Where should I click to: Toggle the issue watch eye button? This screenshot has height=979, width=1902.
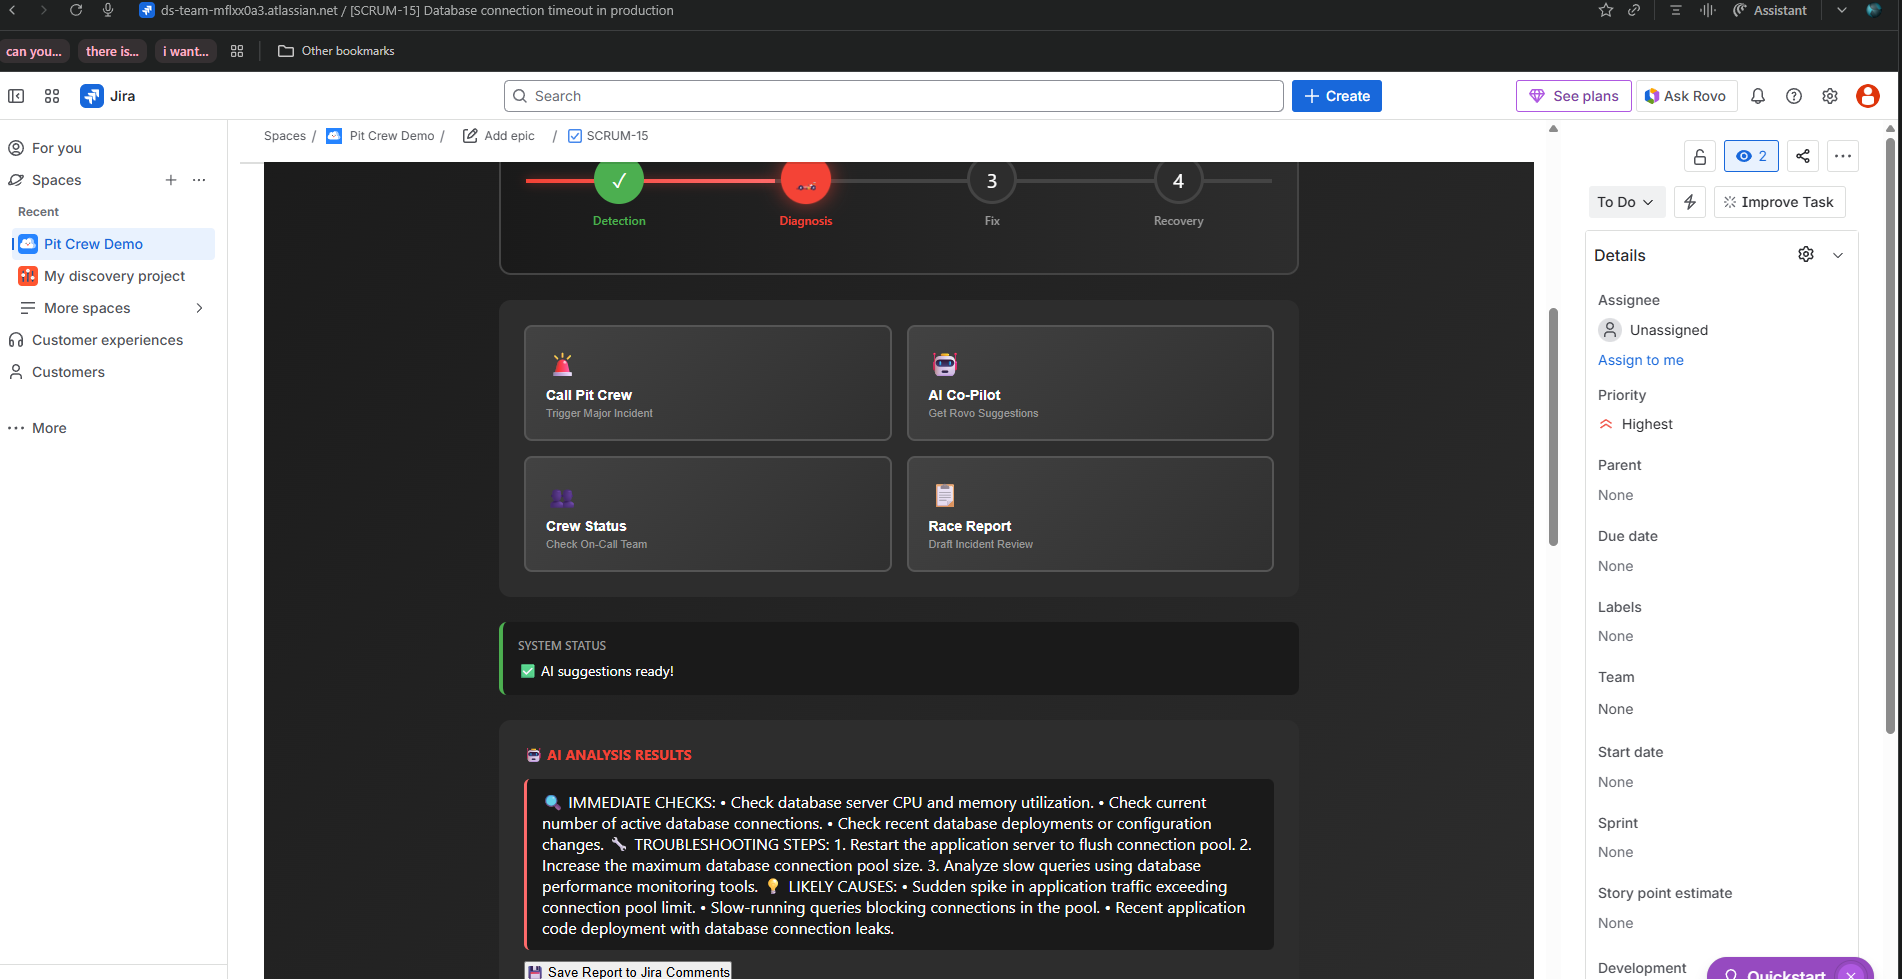click(x=1751, y=156)
